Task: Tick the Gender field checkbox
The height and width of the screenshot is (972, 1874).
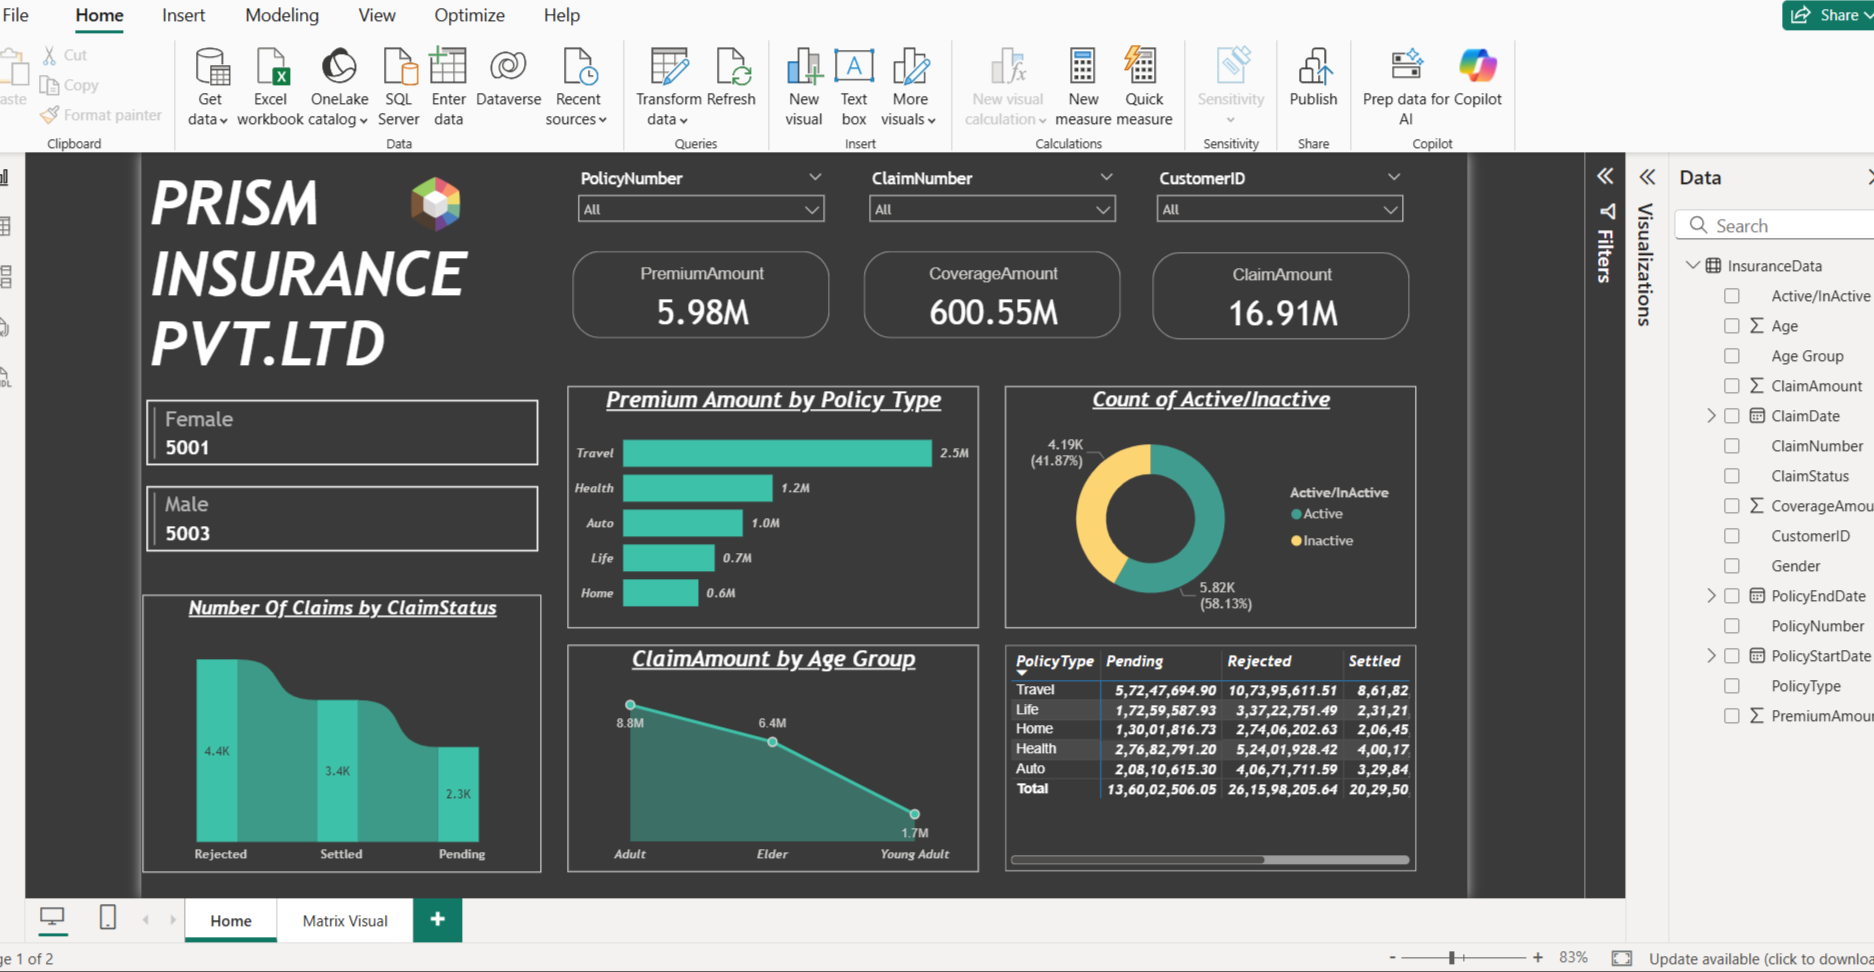Action: 1732,566
